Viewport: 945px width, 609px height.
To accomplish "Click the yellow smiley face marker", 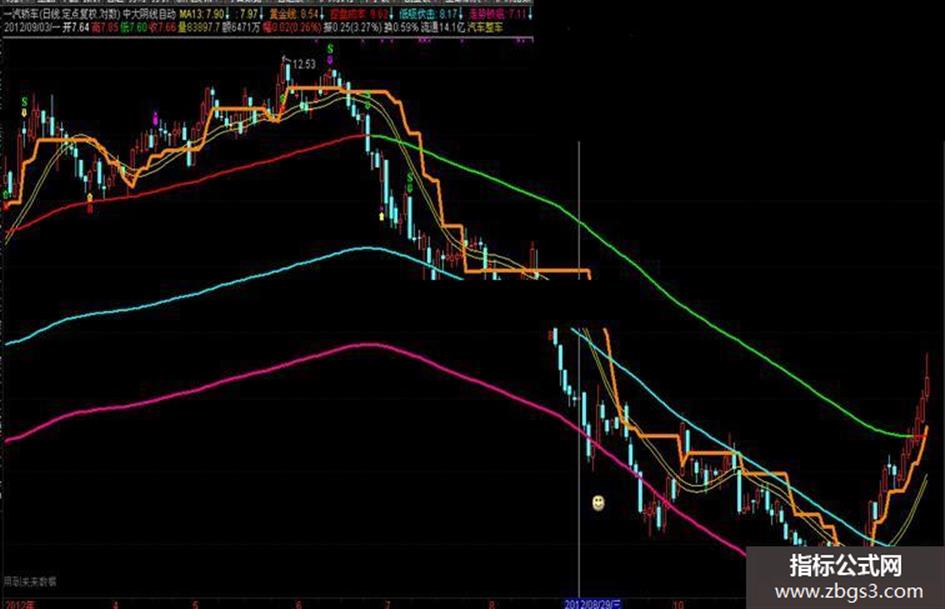I will [x=598, y=502].
